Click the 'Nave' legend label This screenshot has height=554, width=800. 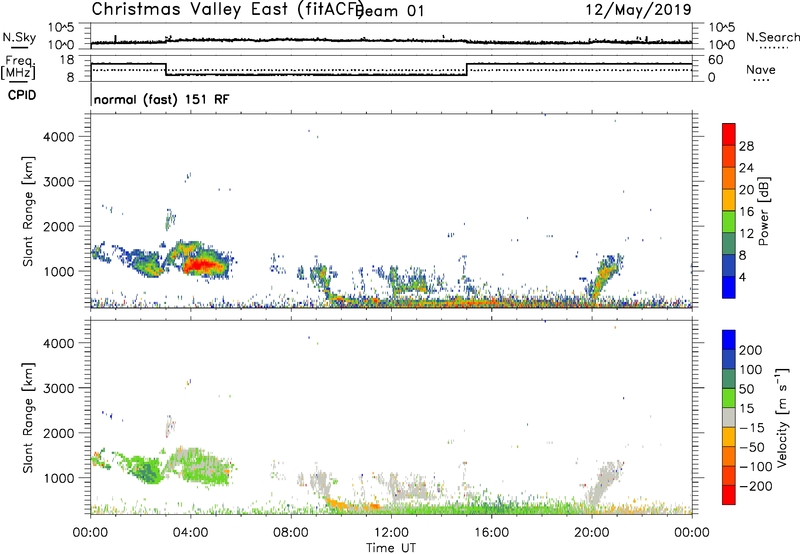760,69
